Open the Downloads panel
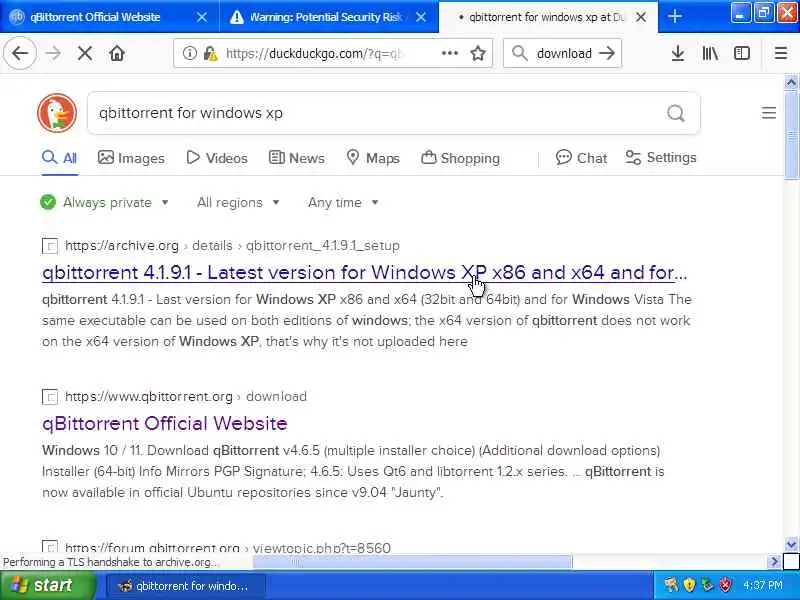Viewport: 800px width, 600px height. click(x=678, y=53)
